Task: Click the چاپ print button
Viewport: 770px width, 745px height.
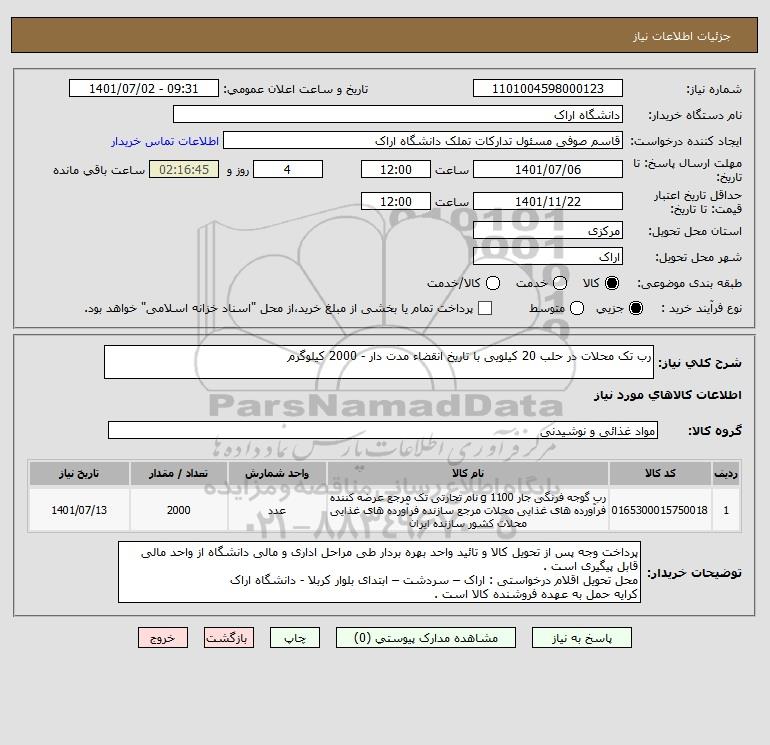Action: [295, 637]
